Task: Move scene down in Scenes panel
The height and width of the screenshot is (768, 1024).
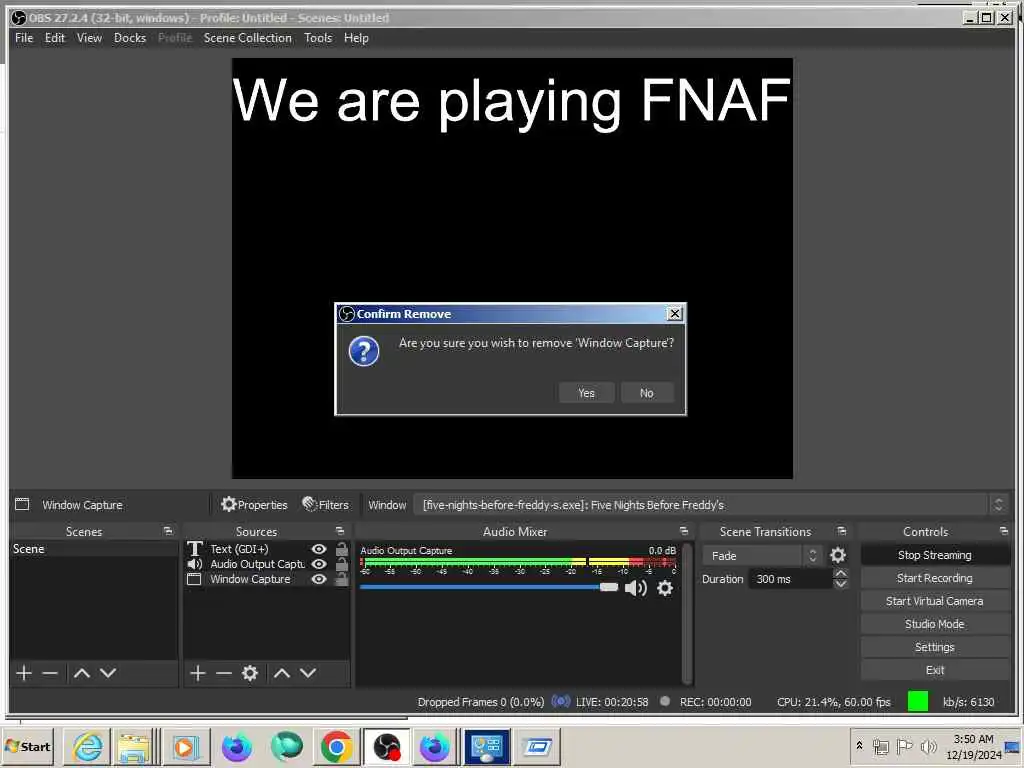Action: [108, 673]
